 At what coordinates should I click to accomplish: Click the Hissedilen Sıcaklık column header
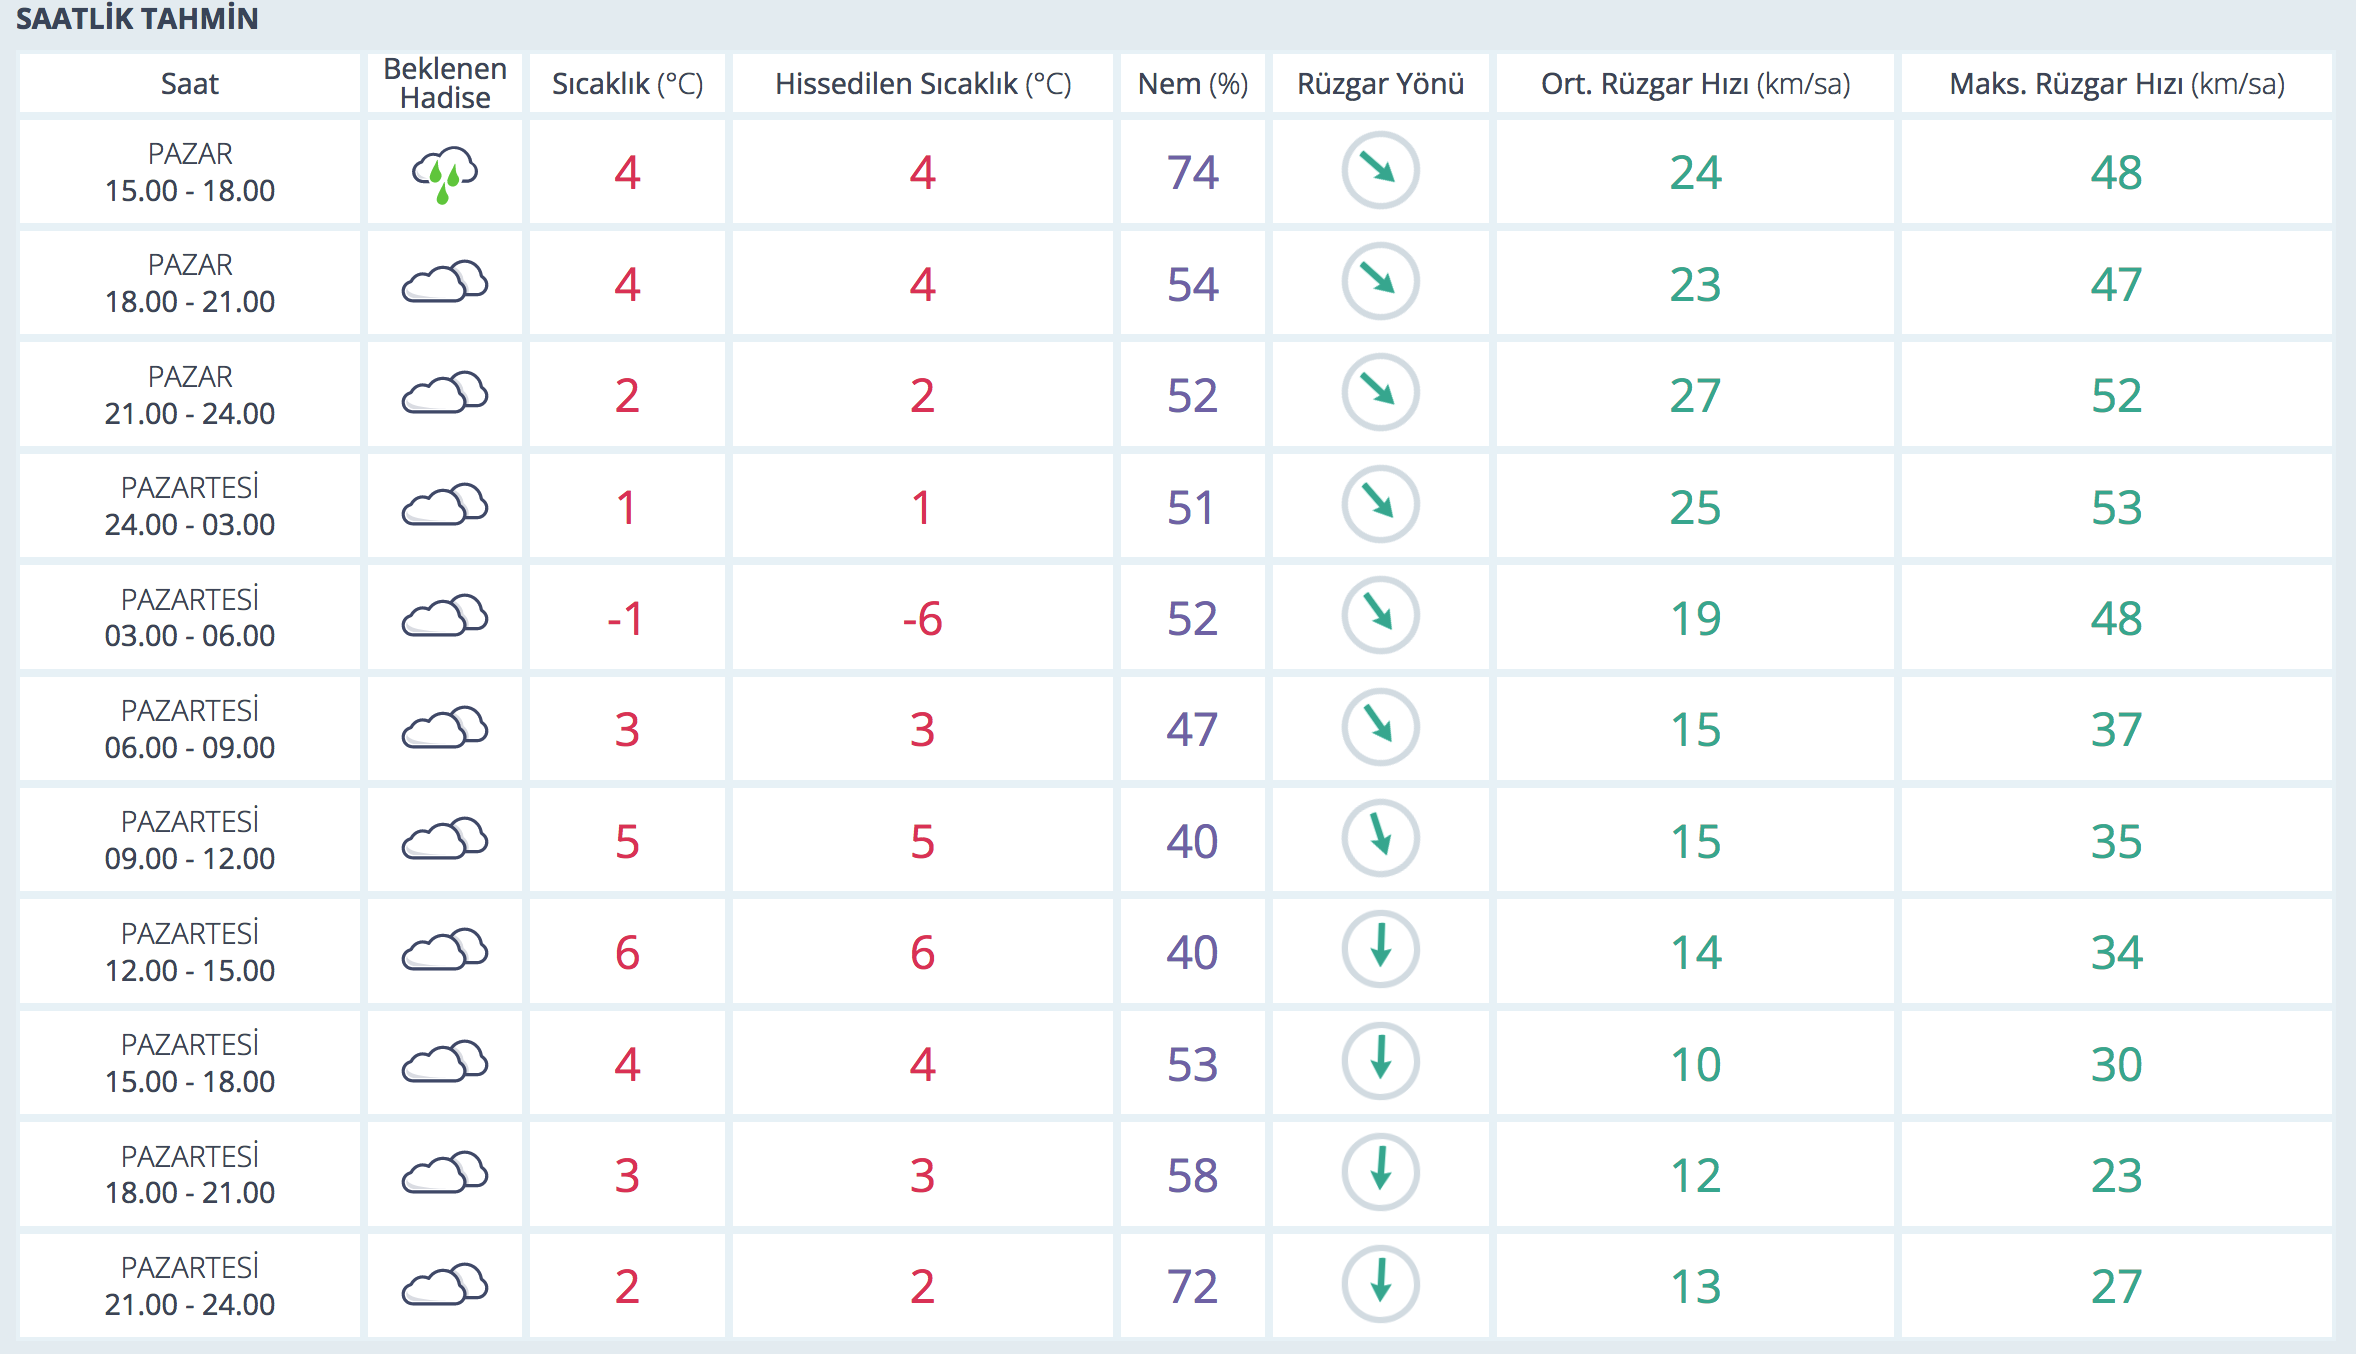point(922,84)
